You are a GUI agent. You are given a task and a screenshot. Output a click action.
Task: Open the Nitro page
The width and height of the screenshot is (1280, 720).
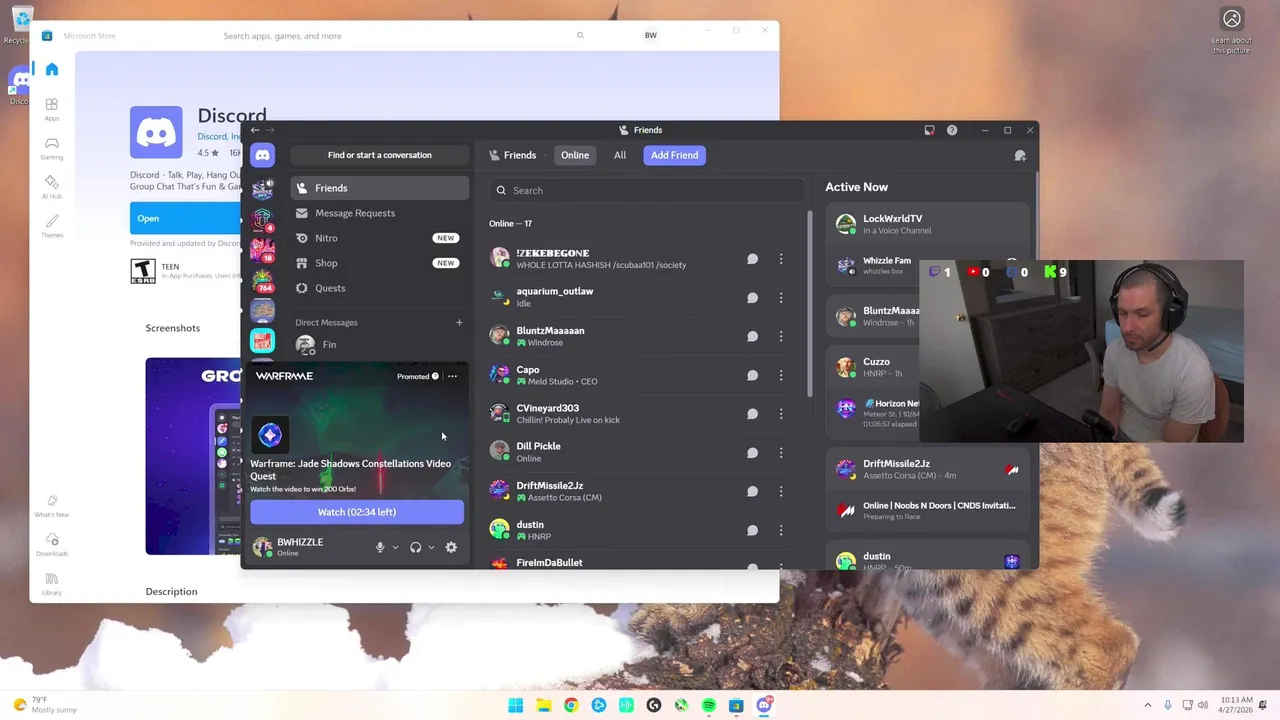[380, 238]
